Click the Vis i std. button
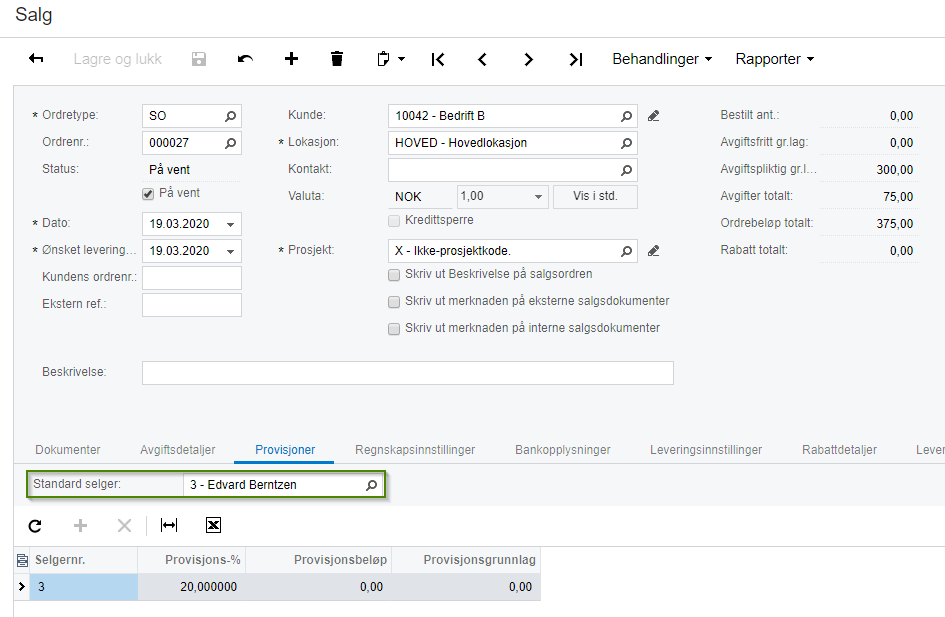 point(595,196)
